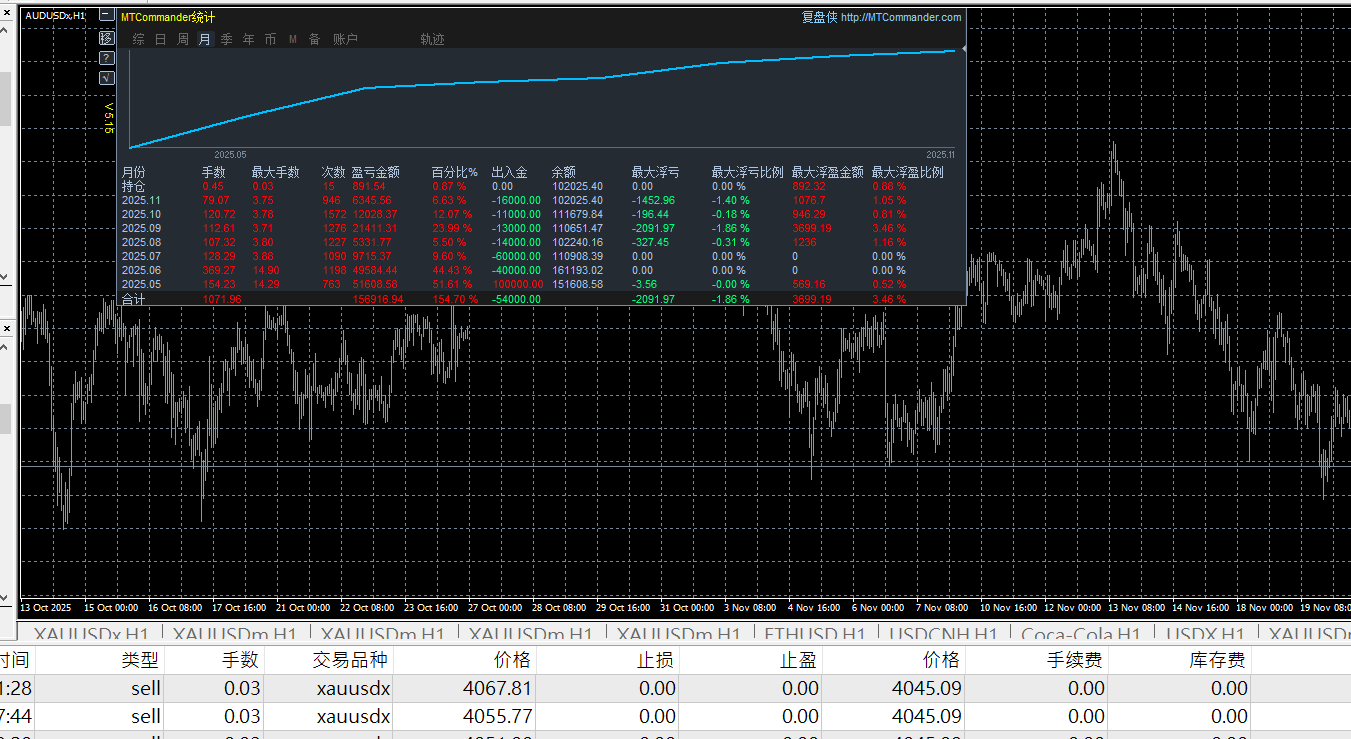Viewport: 1351px width, 739px height.
Task: Open the 轨迹 trajectory tab
Action: tap(432, 39)
